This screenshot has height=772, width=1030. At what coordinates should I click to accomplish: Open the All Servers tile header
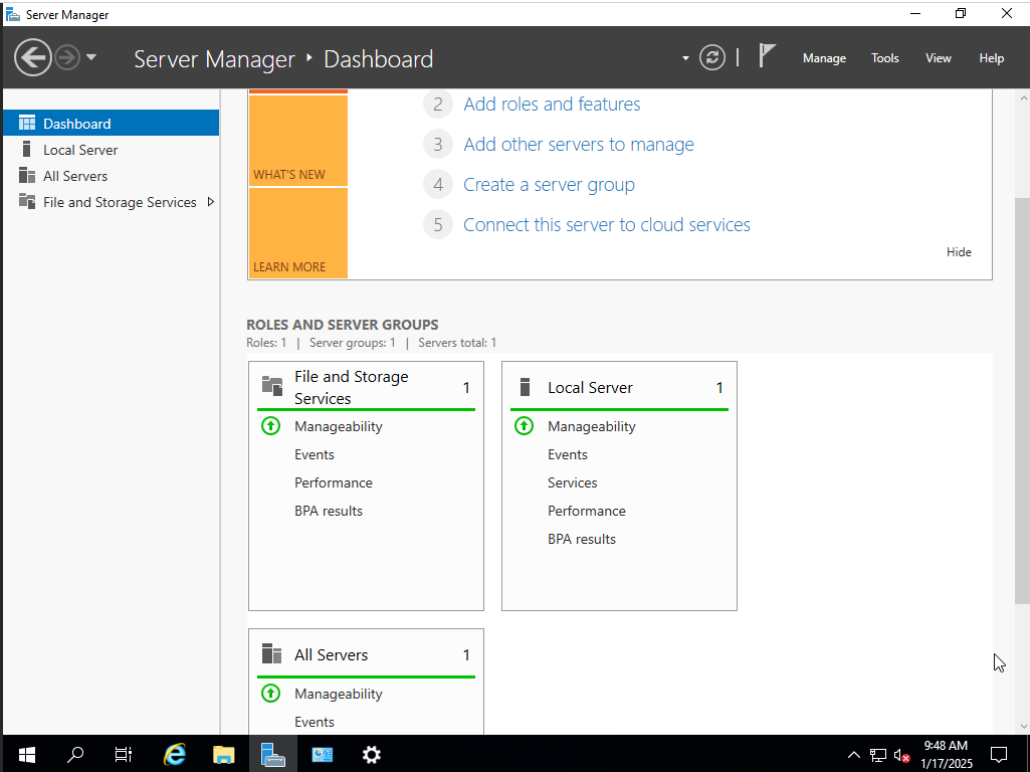click(x=366, y=654)
